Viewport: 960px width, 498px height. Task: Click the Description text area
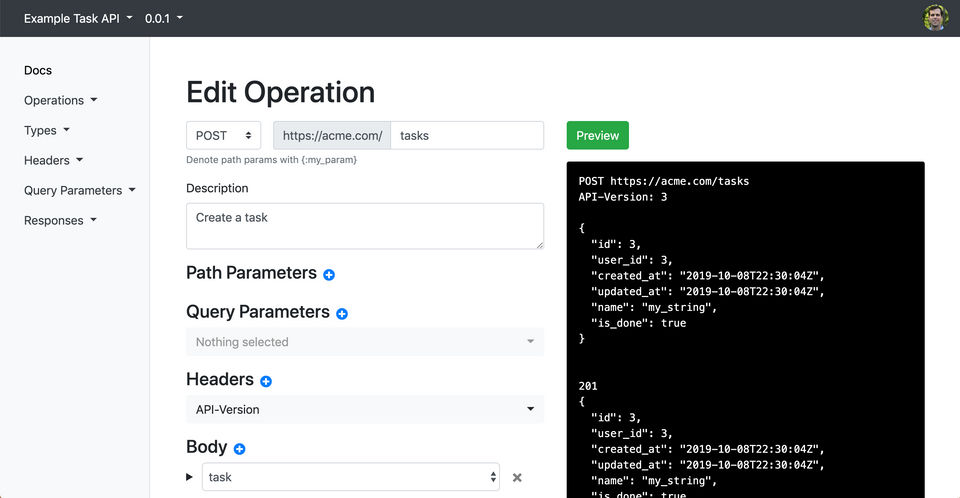[365, 226]
